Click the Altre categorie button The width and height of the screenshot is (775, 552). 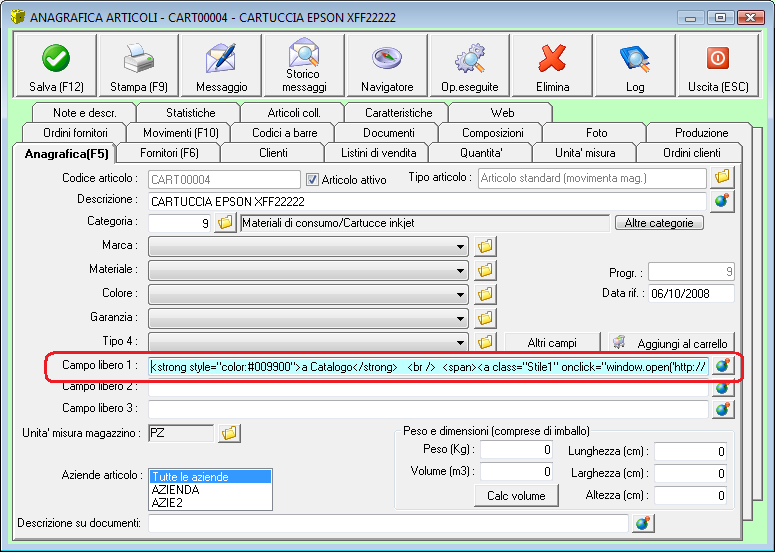click(x=659, y=223)
